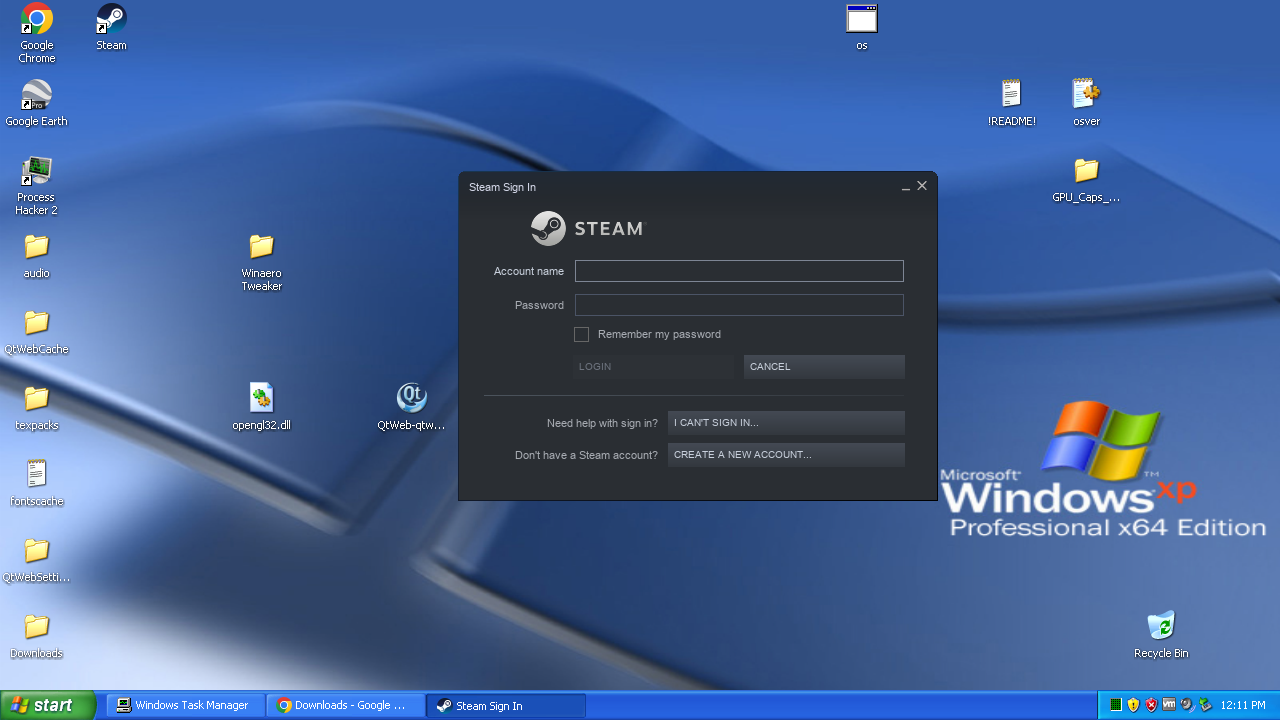
Task: Select the opengl32.dll file icon
Action: point(262,399)
